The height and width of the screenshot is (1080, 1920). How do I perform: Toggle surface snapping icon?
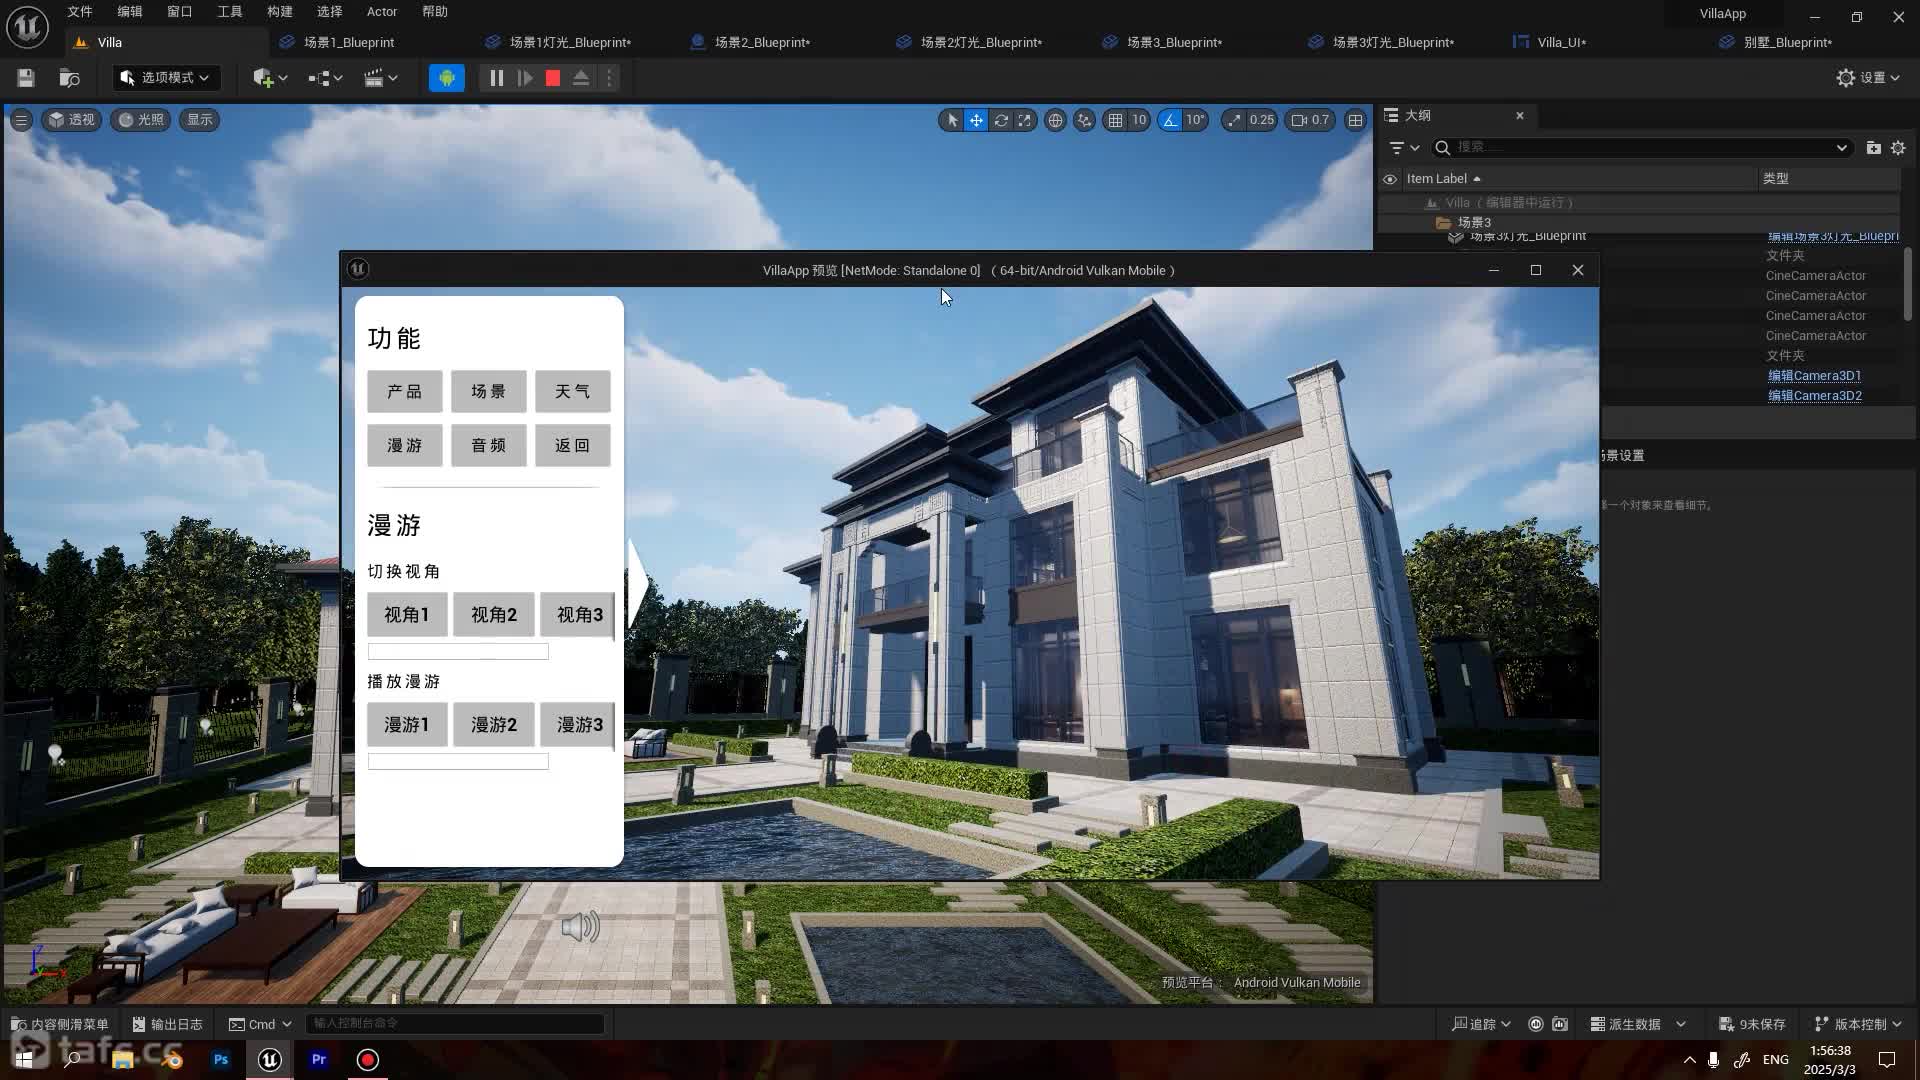1084,120
